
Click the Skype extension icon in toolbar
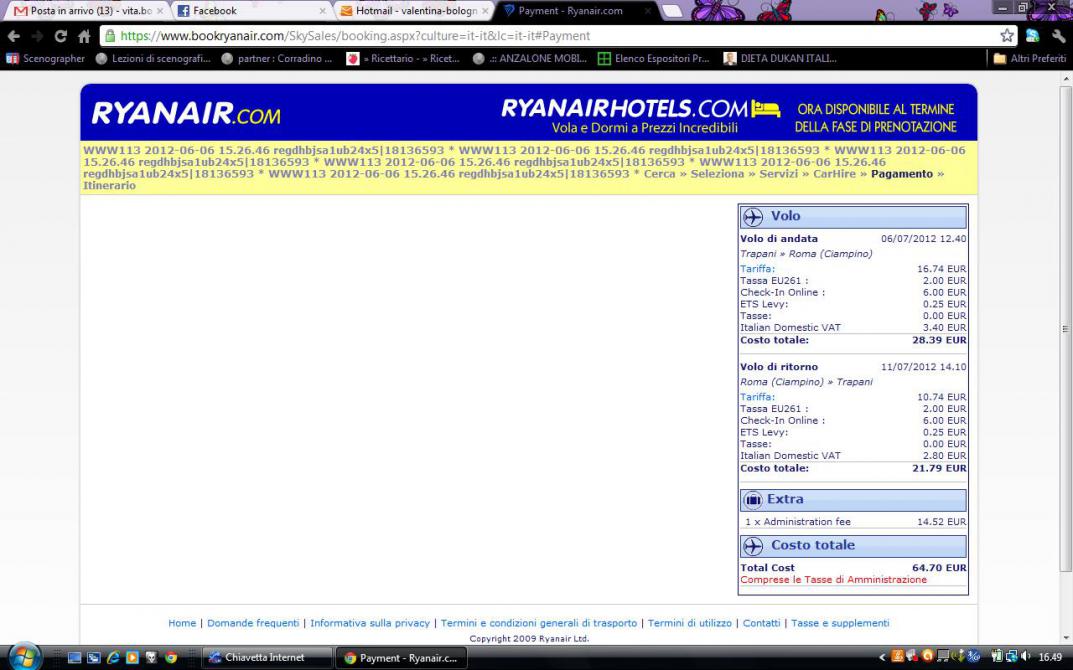point(1032,36)
